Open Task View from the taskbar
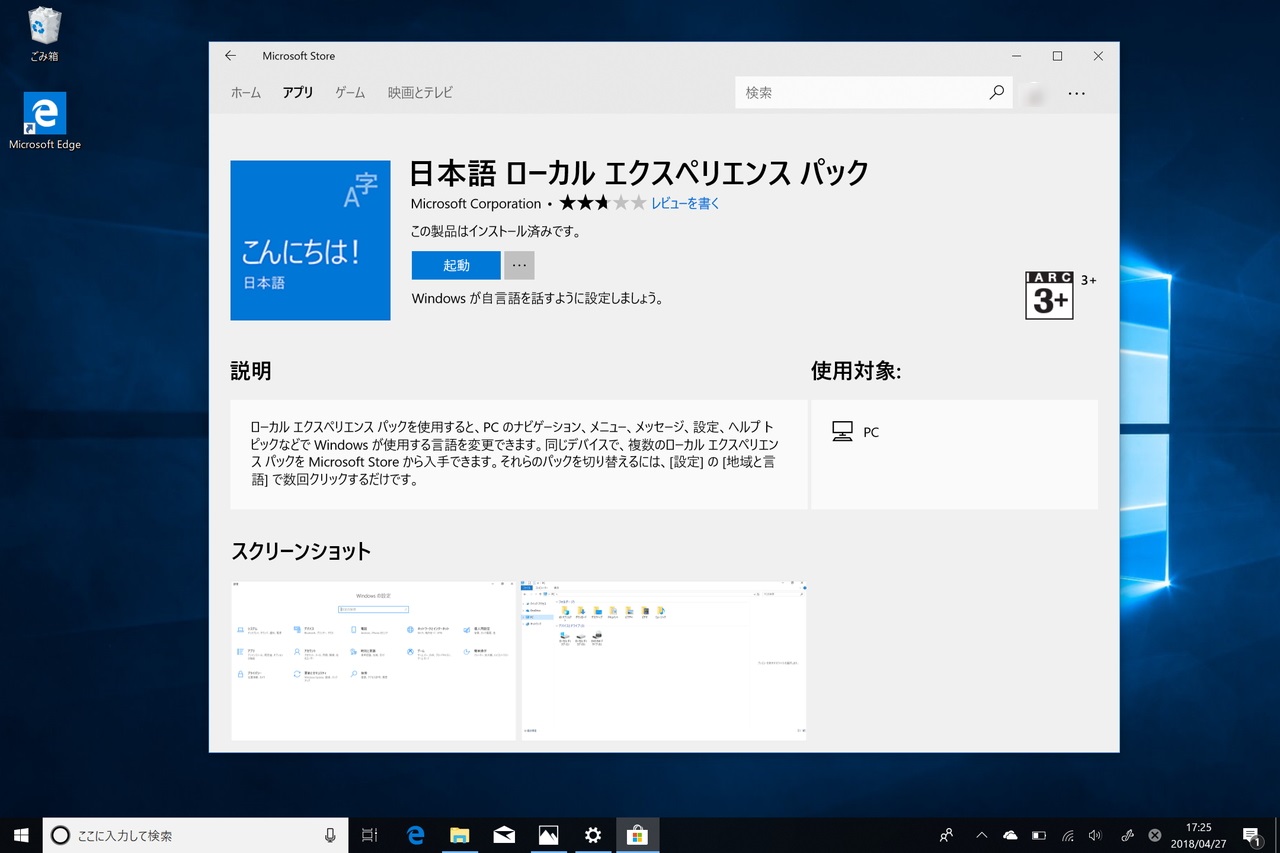This screenshot has height=853, width=1280. coord(369,835)
